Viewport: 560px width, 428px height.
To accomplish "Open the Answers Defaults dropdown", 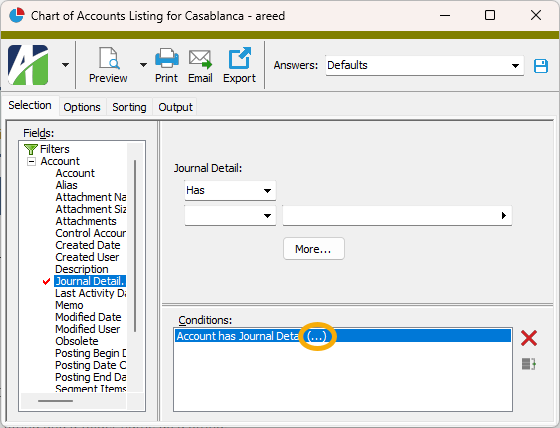I will (x=424, y=65).
